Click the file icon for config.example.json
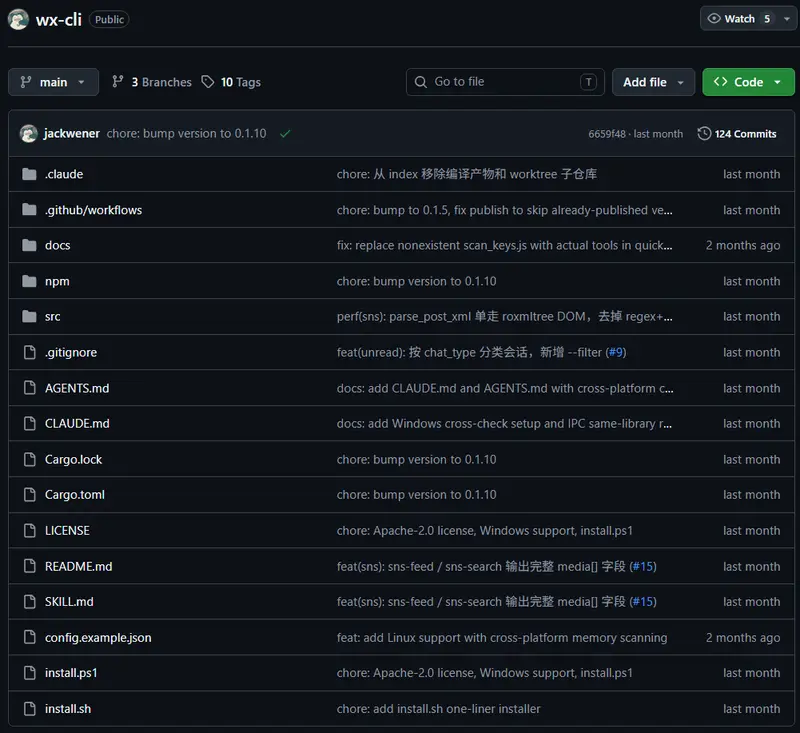This screenshot has width=800, height=733. [30, 638]
